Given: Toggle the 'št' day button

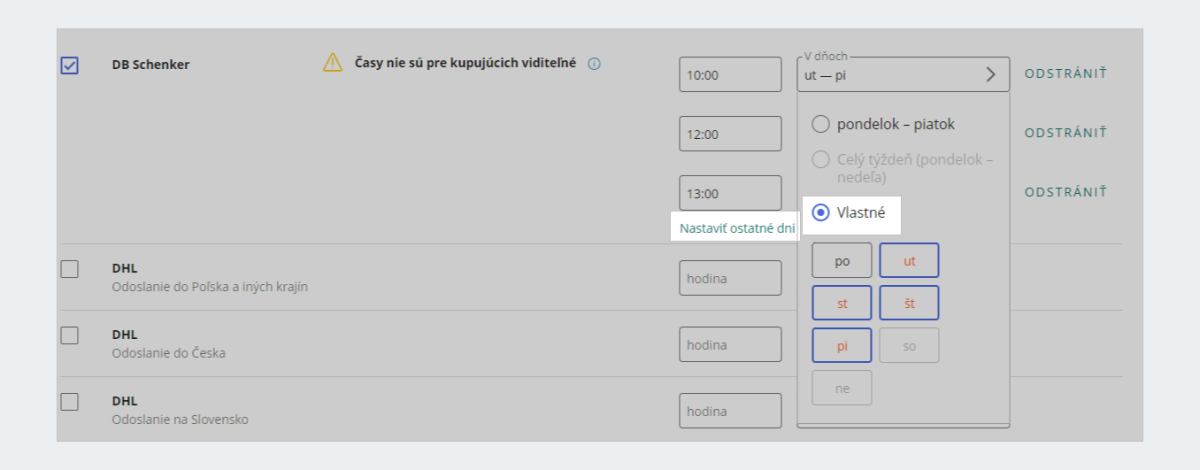Looking at the screenshot, I should point(909,303).
